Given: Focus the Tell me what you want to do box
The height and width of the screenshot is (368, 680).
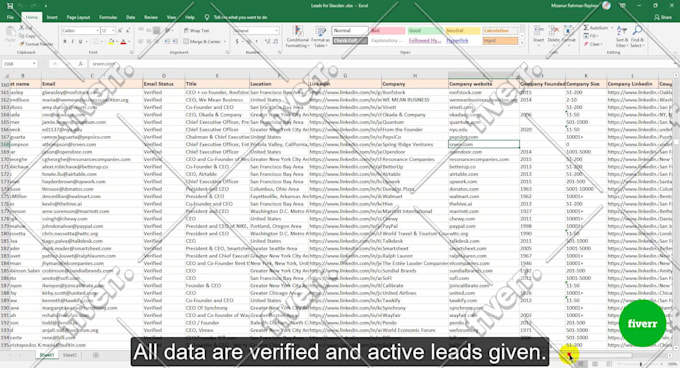Looking at the screenshot, I should point(240,17).
